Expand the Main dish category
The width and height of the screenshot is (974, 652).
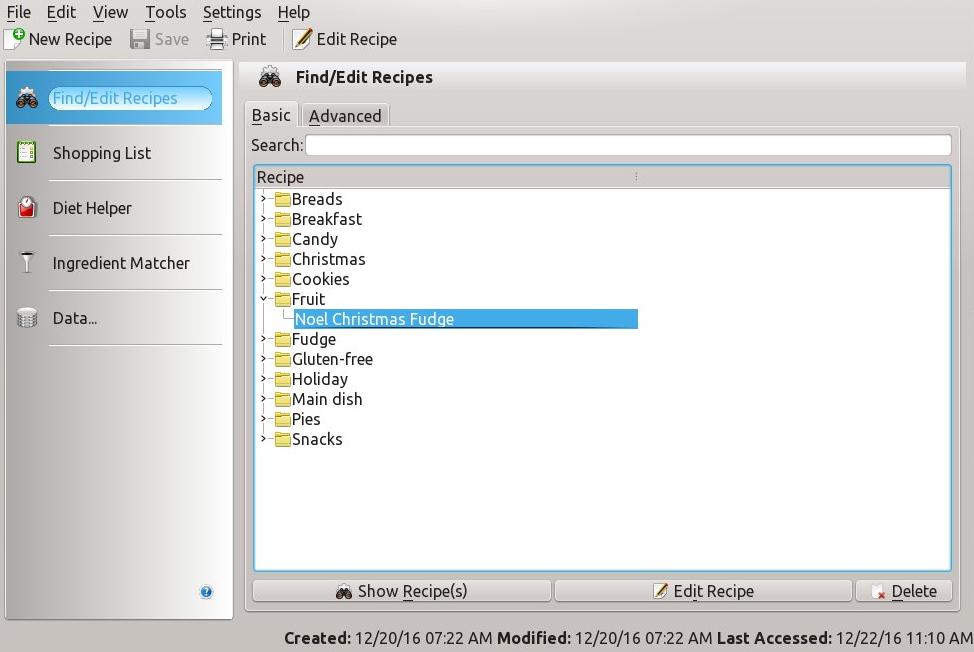(263, 399)
